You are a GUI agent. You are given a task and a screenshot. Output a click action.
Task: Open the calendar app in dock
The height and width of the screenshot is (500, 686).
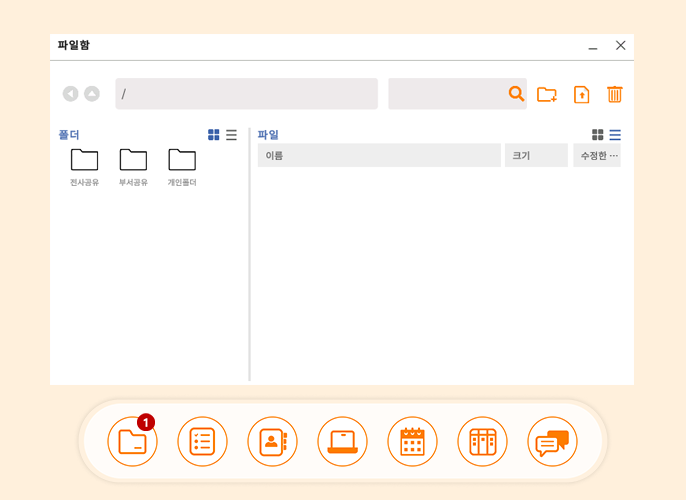click(x=412, y=441)
